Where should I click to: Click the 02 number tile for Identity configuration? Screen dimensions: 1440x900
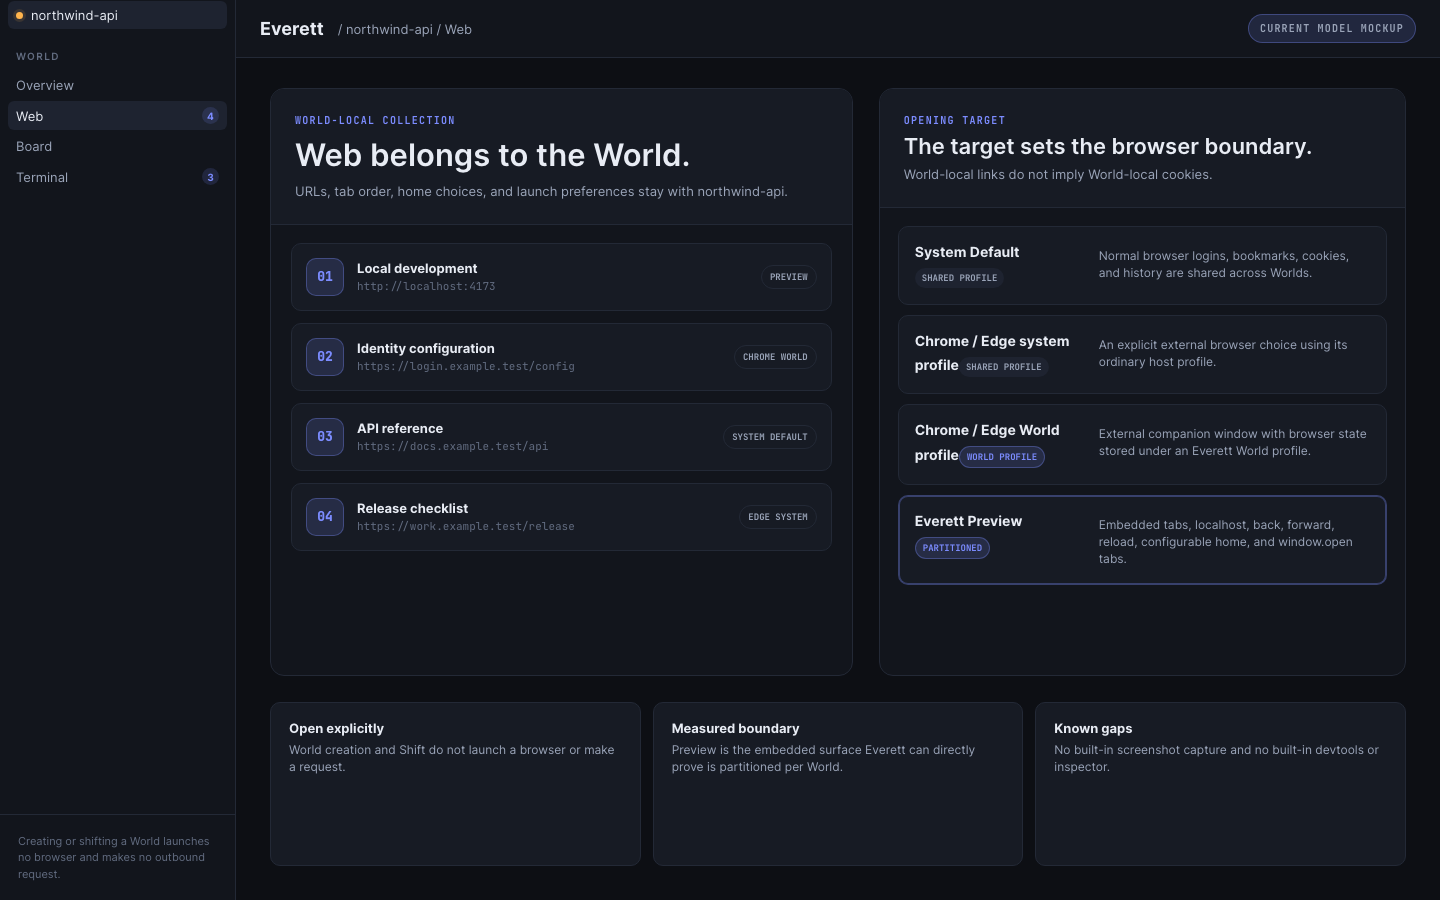pyautogui.click(x=325, y=357)
